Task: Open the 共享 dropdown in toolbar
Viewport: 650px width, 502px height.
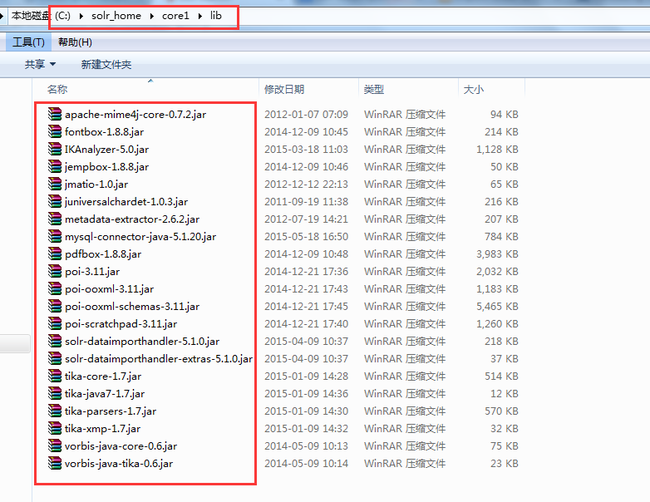Action: (x=40, y=64)
